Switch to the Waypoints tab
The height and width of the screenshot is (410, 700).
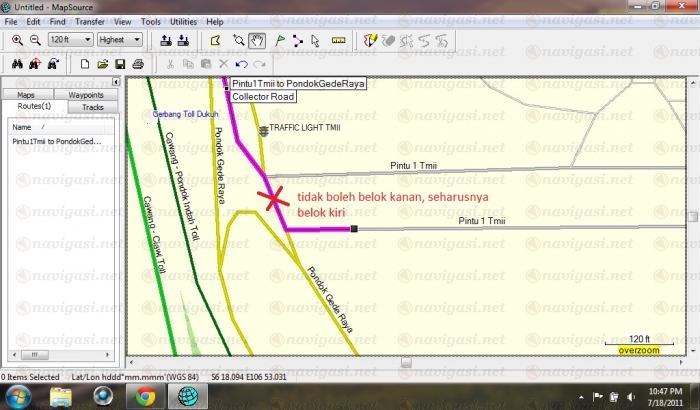85,94
